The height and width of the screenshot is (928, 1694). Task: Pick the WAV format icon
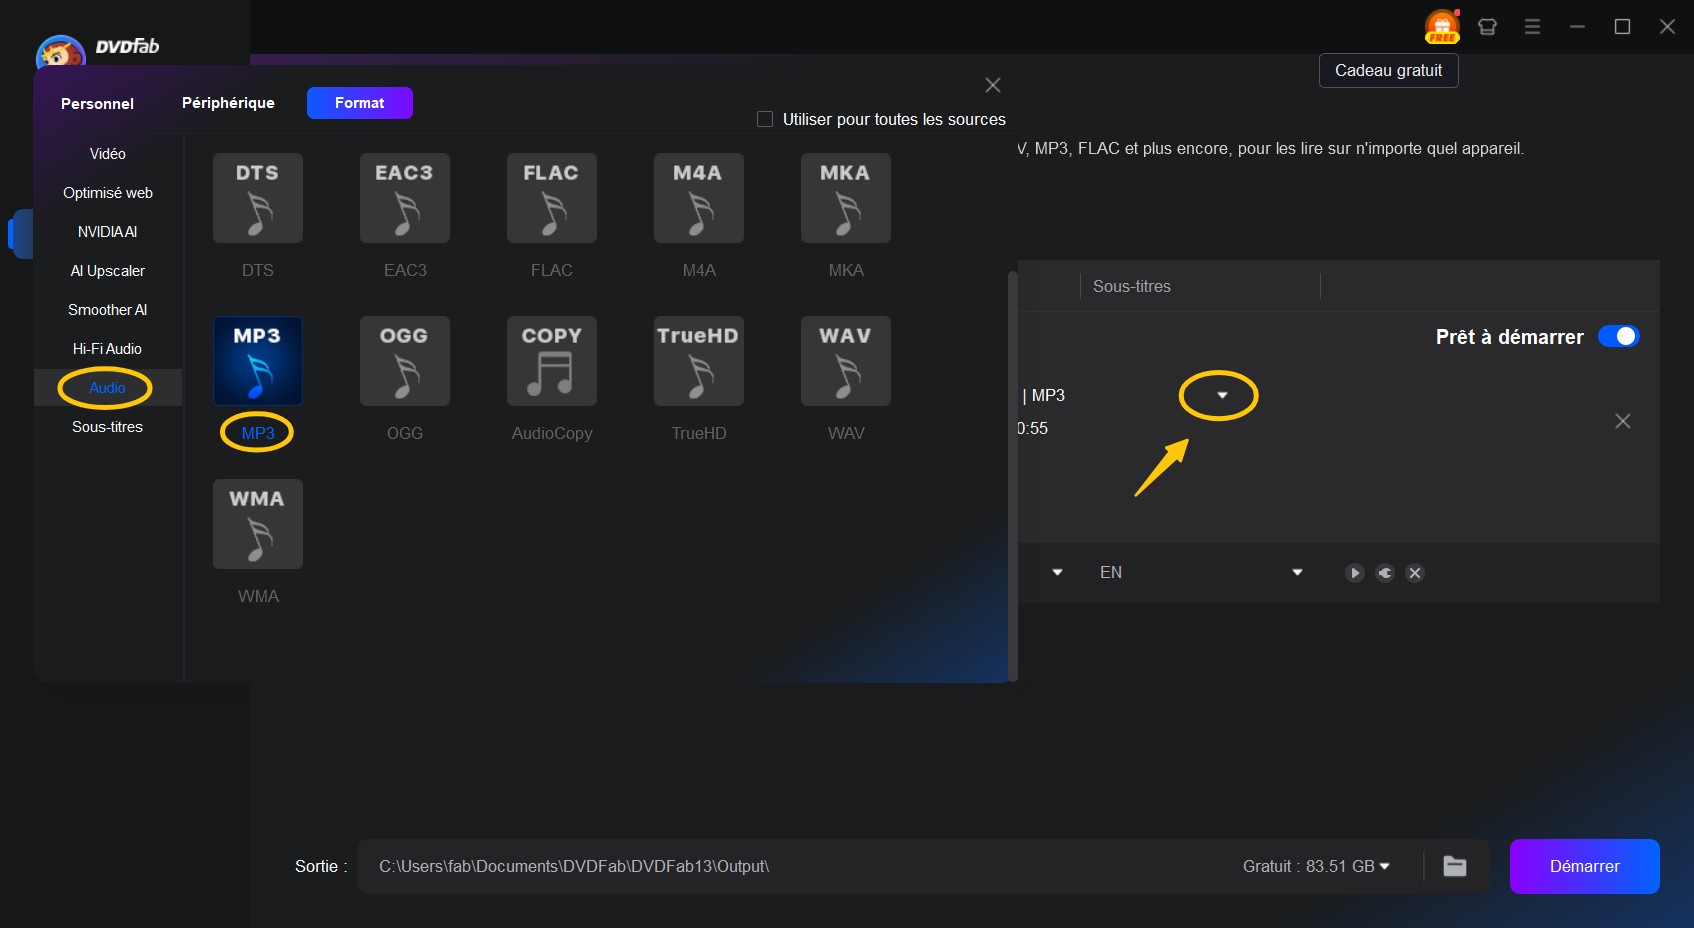[x=846, y=361]
